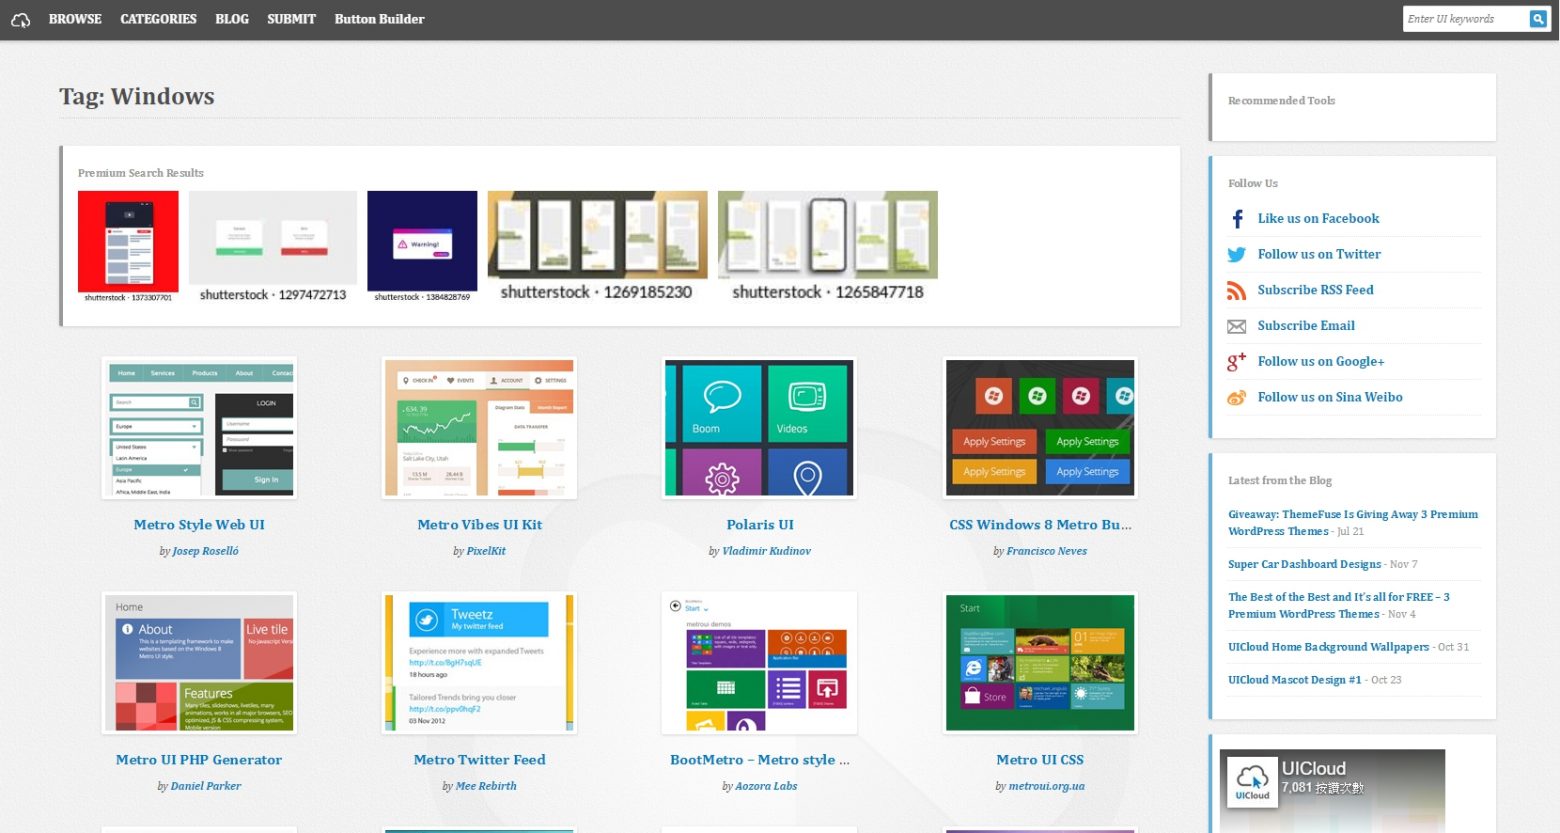Open the CATEGORIES menu item
The height and width of the screenshot is (833, 1560).
coord(158,19)
